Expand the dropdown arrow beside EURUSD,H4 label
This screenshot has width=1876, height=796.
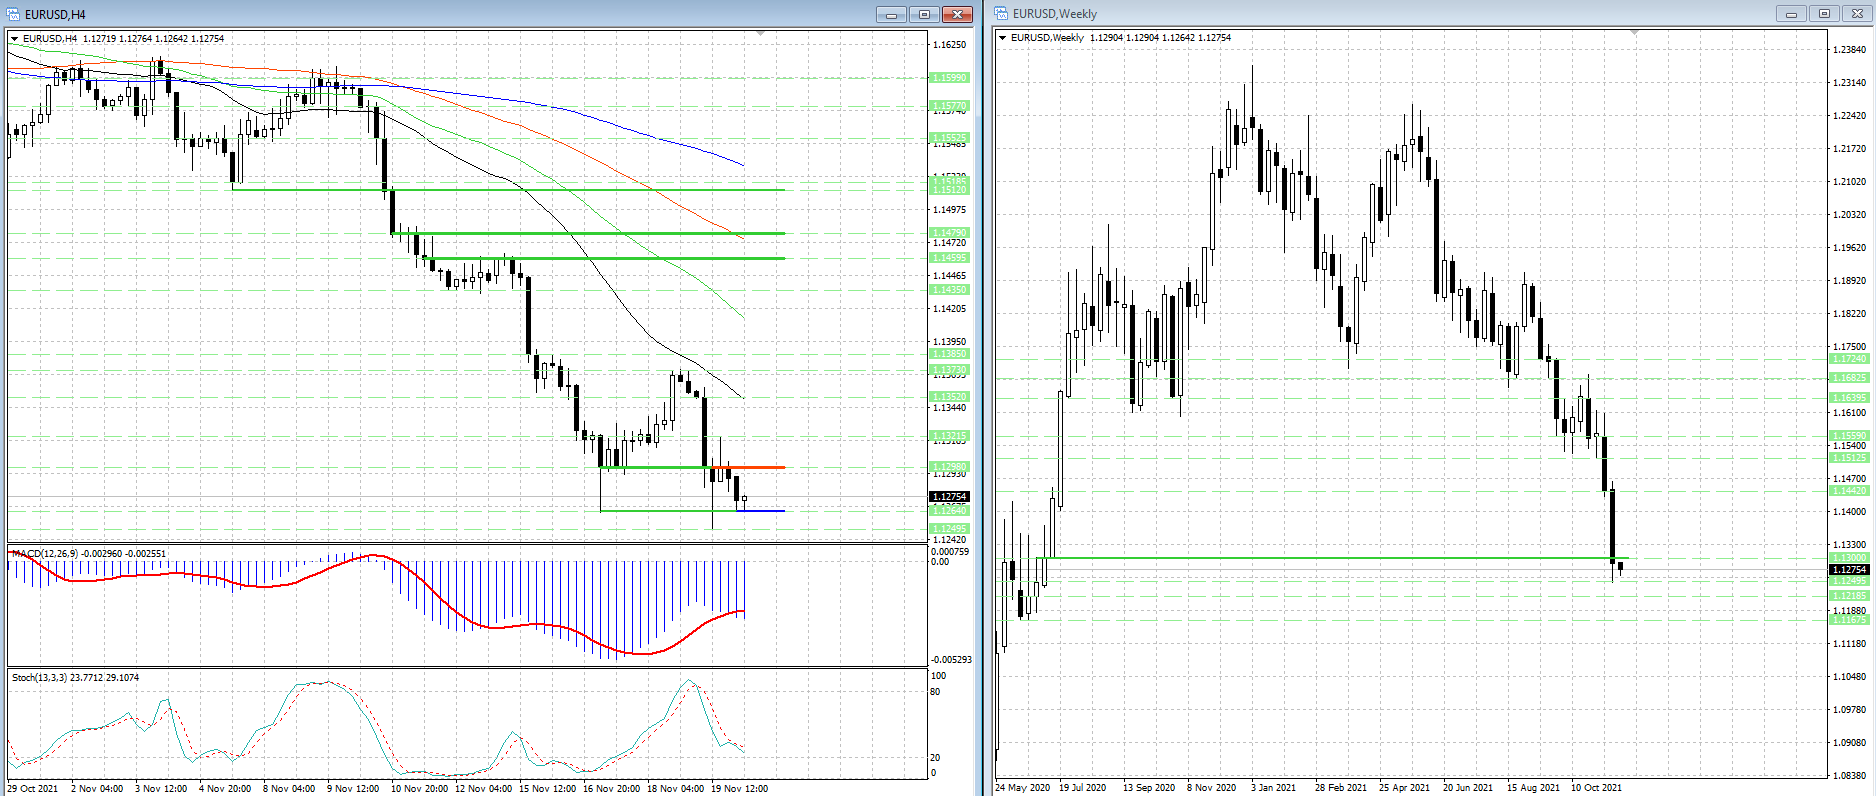[15, 39]
